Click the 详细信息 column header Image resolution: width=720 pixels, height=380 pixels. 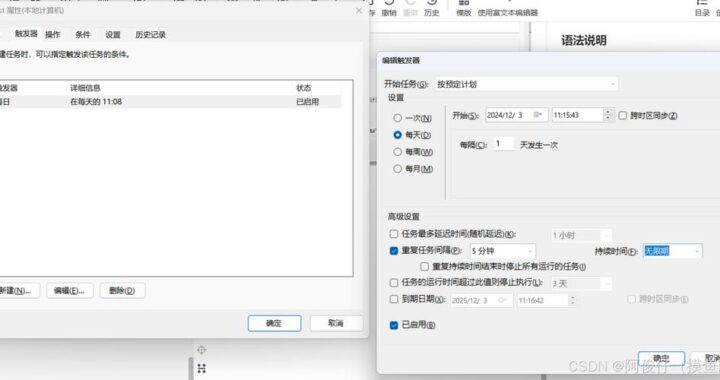(x=85, y=88)
